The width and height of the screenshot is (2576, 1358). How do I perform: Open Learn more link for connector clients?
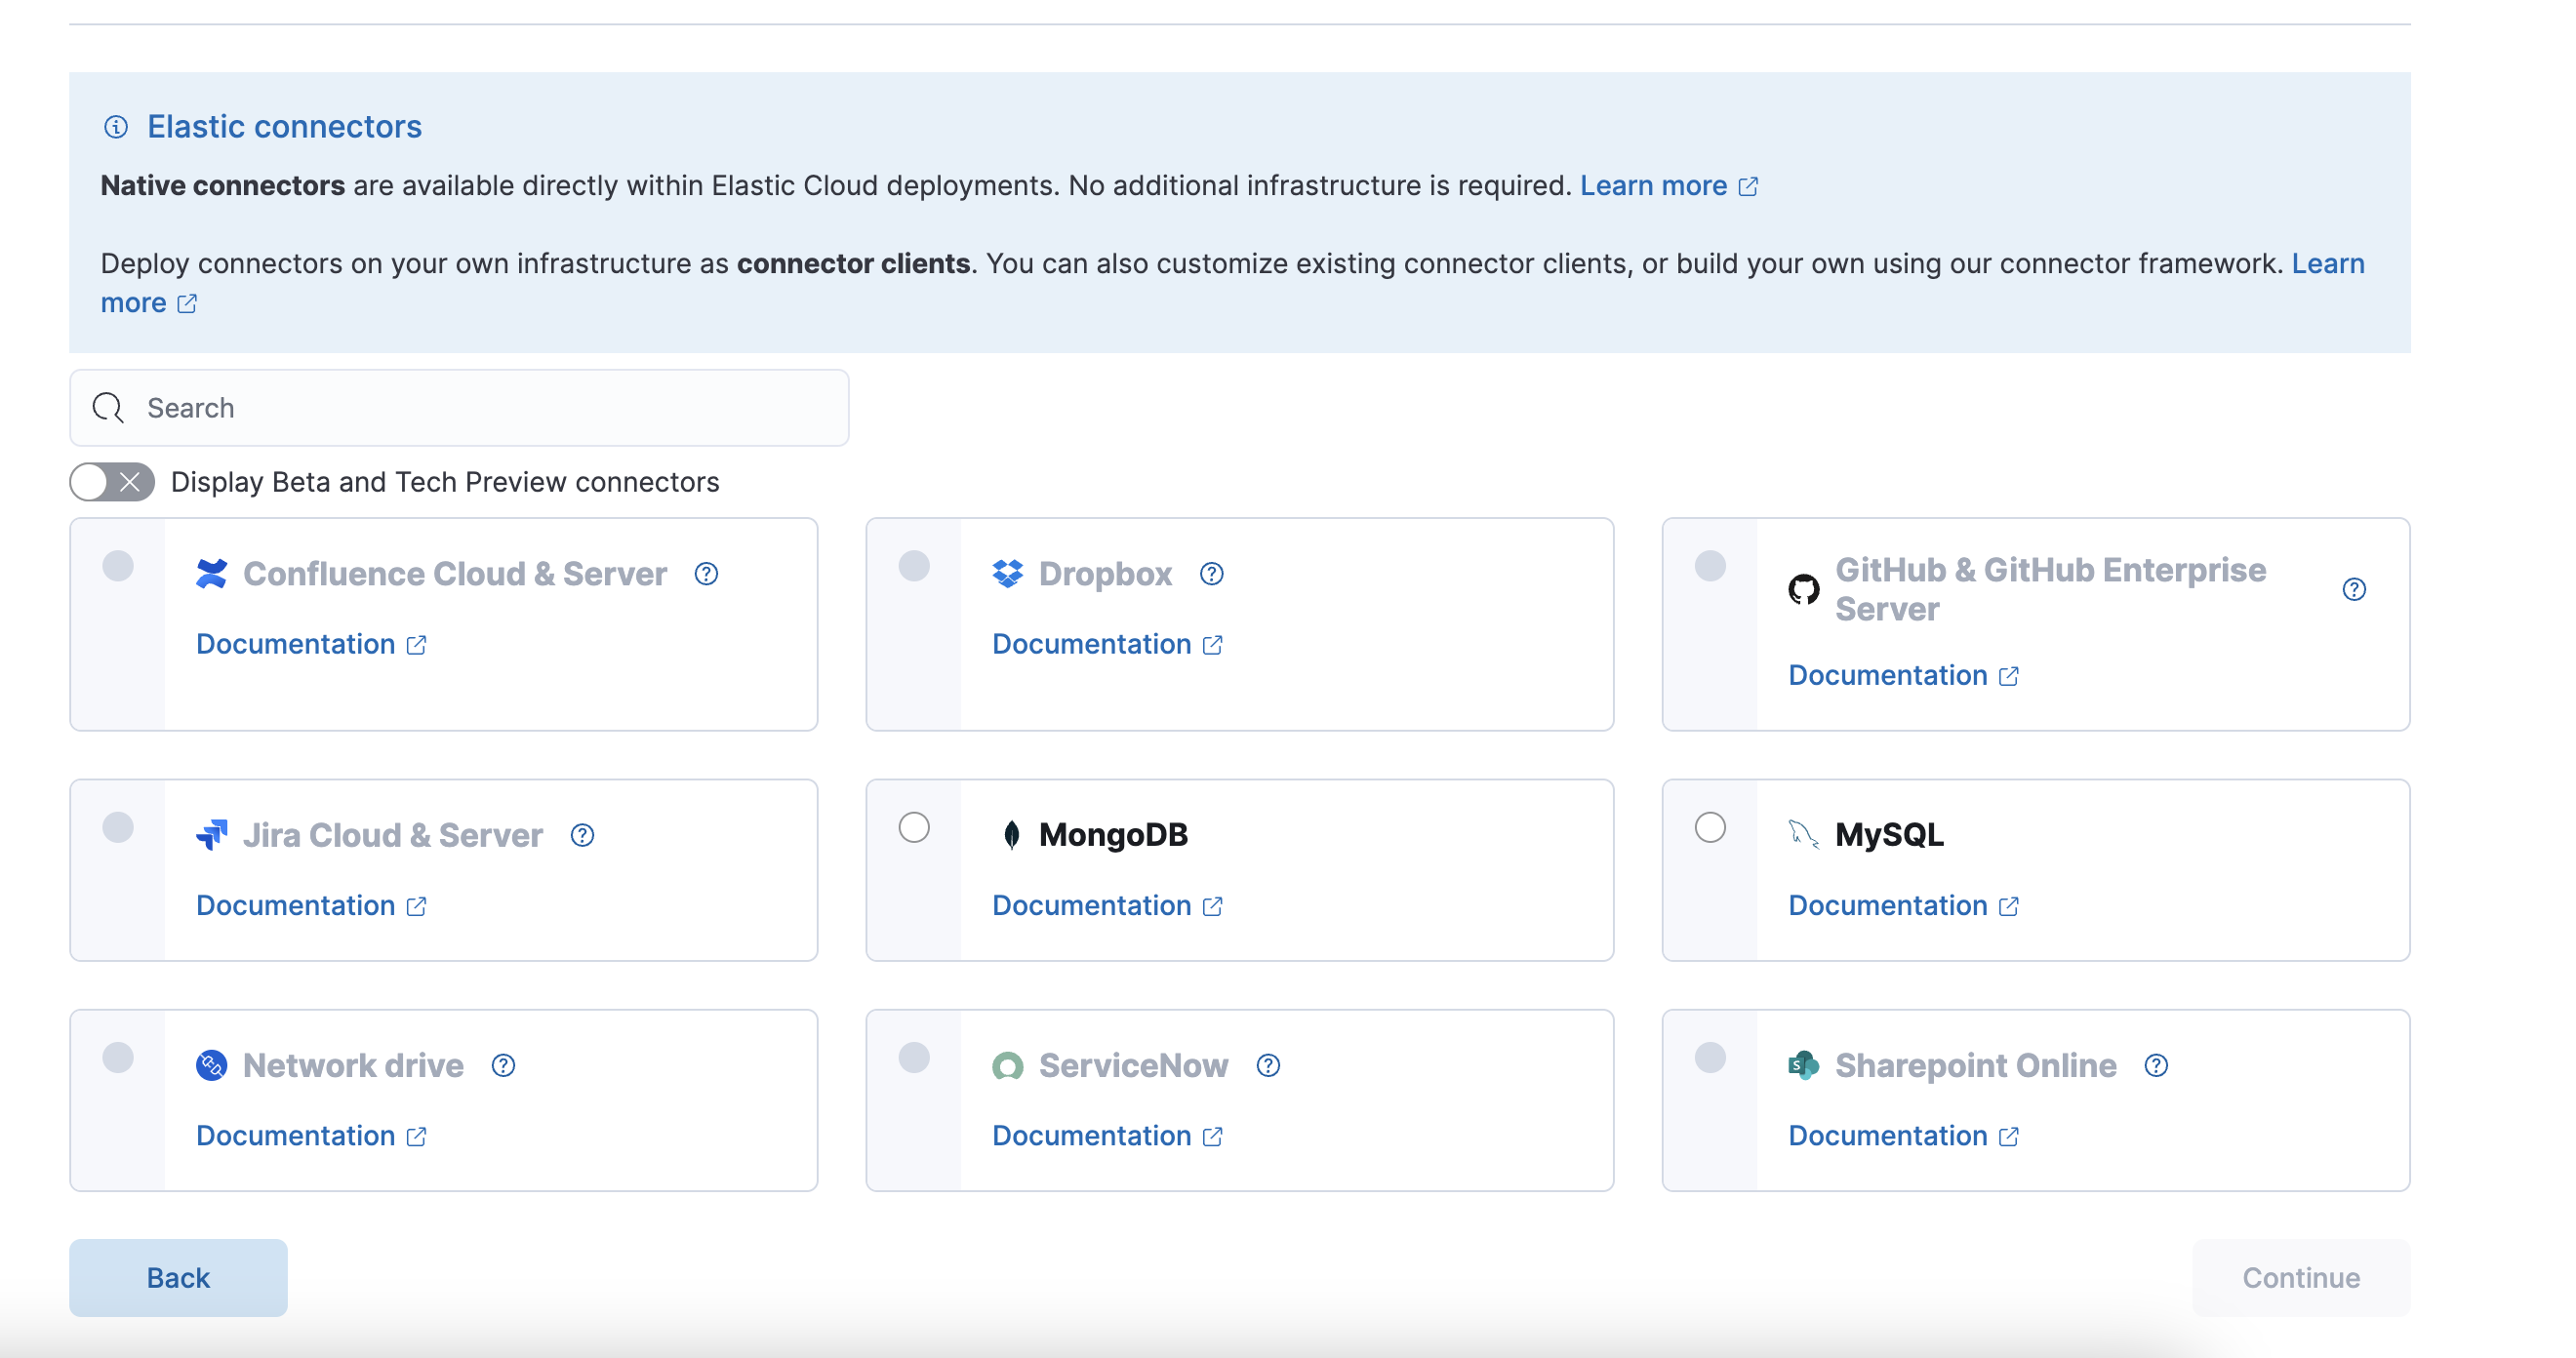[2328, 264]
